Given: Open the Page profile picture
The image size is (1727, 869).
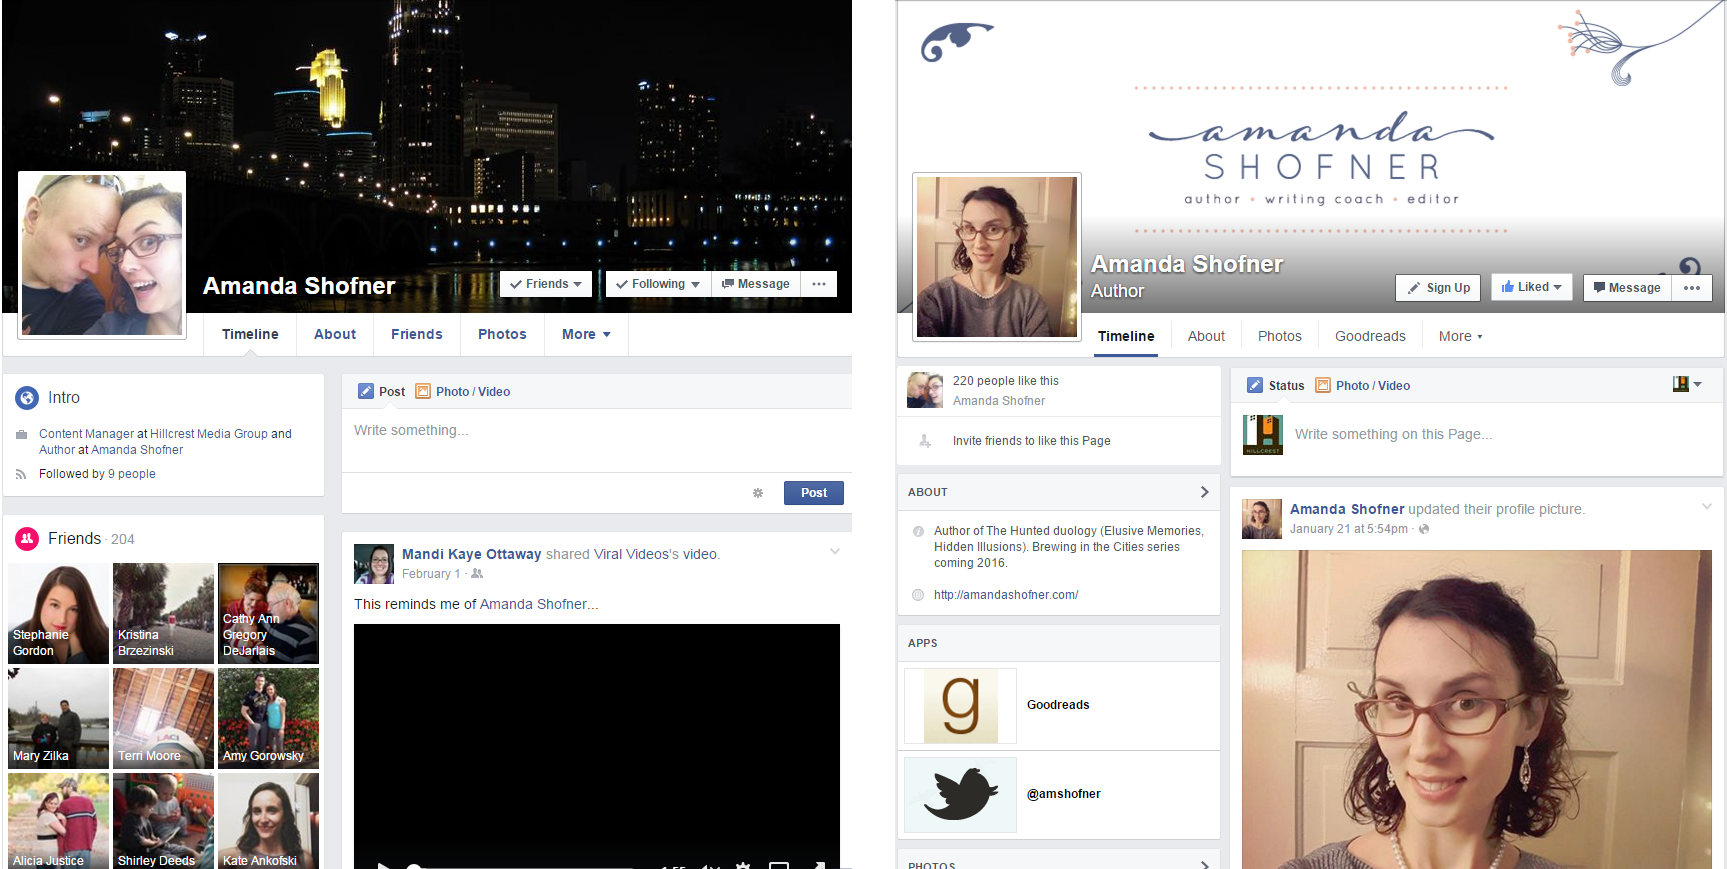Looking at the screenshot, I should tap(997, 257).
